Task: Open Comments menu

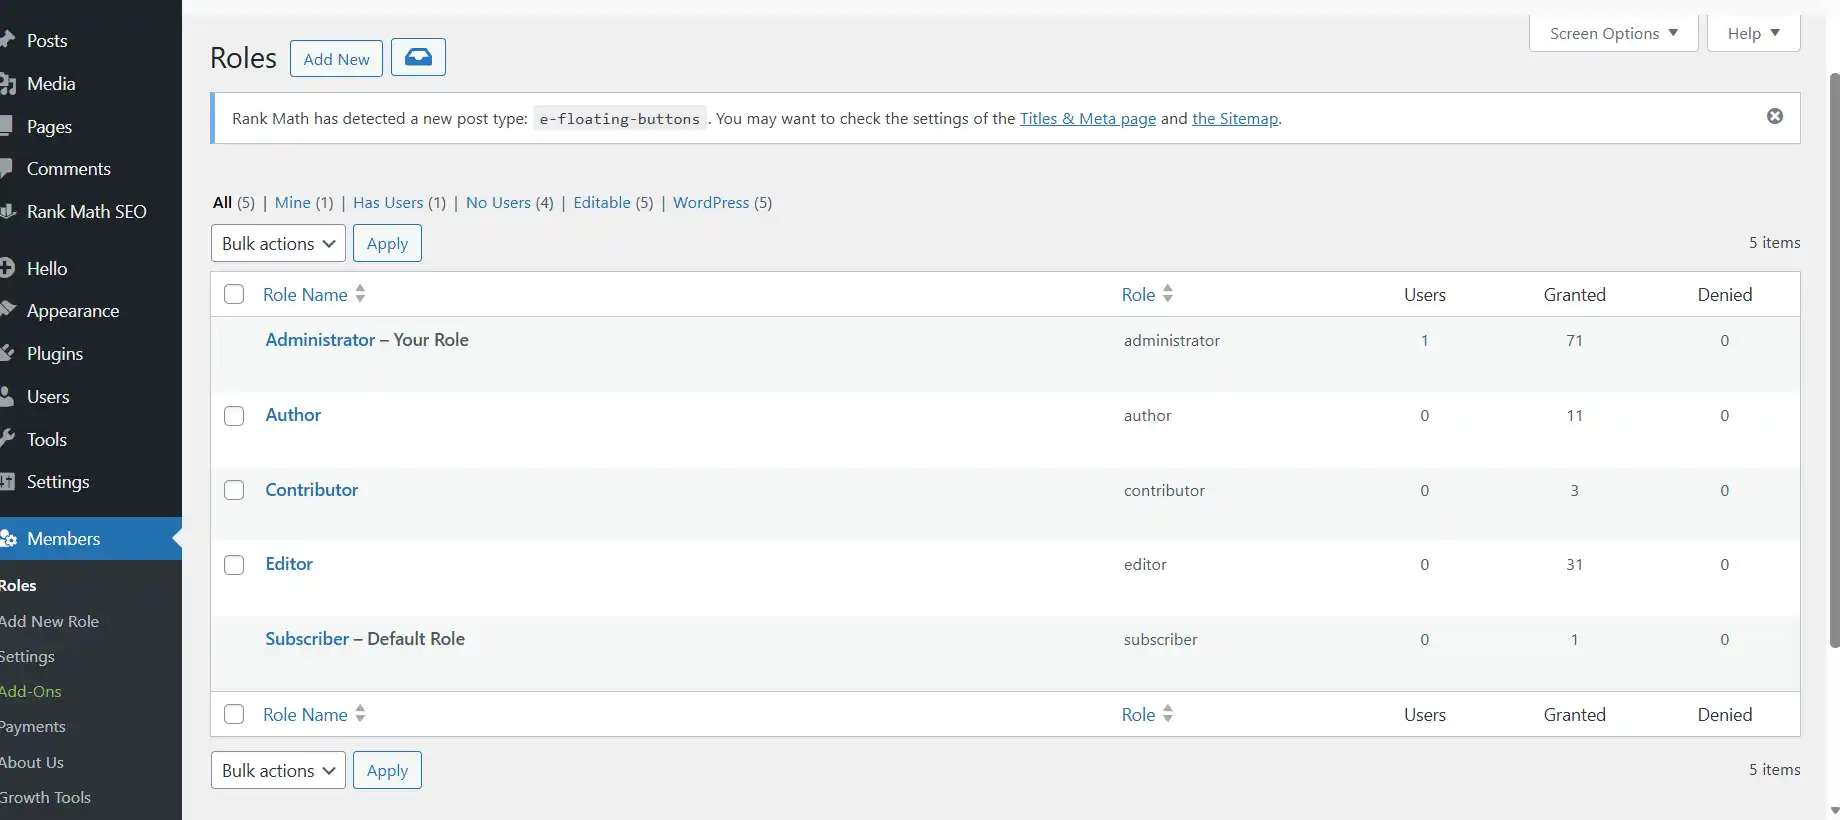Action: [x=68, y=169]
